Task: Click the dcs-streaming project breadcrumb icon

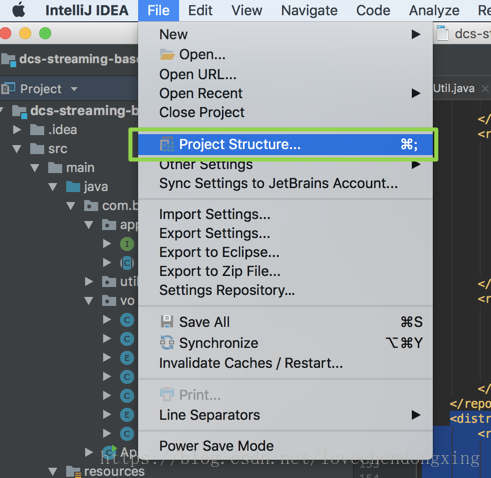Action: coord(9,60)
